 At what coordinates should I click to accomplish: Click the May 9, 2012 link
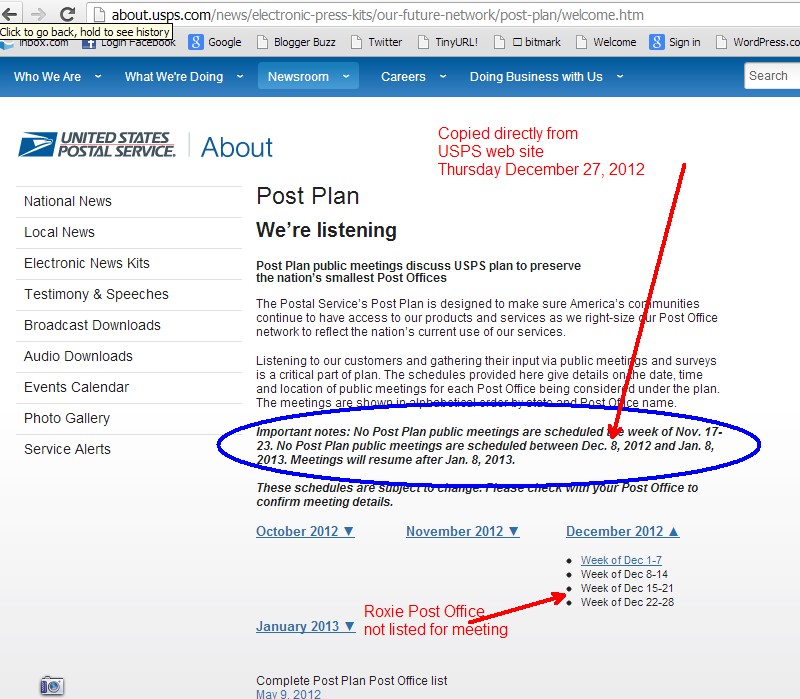click(x=288, y=694)
